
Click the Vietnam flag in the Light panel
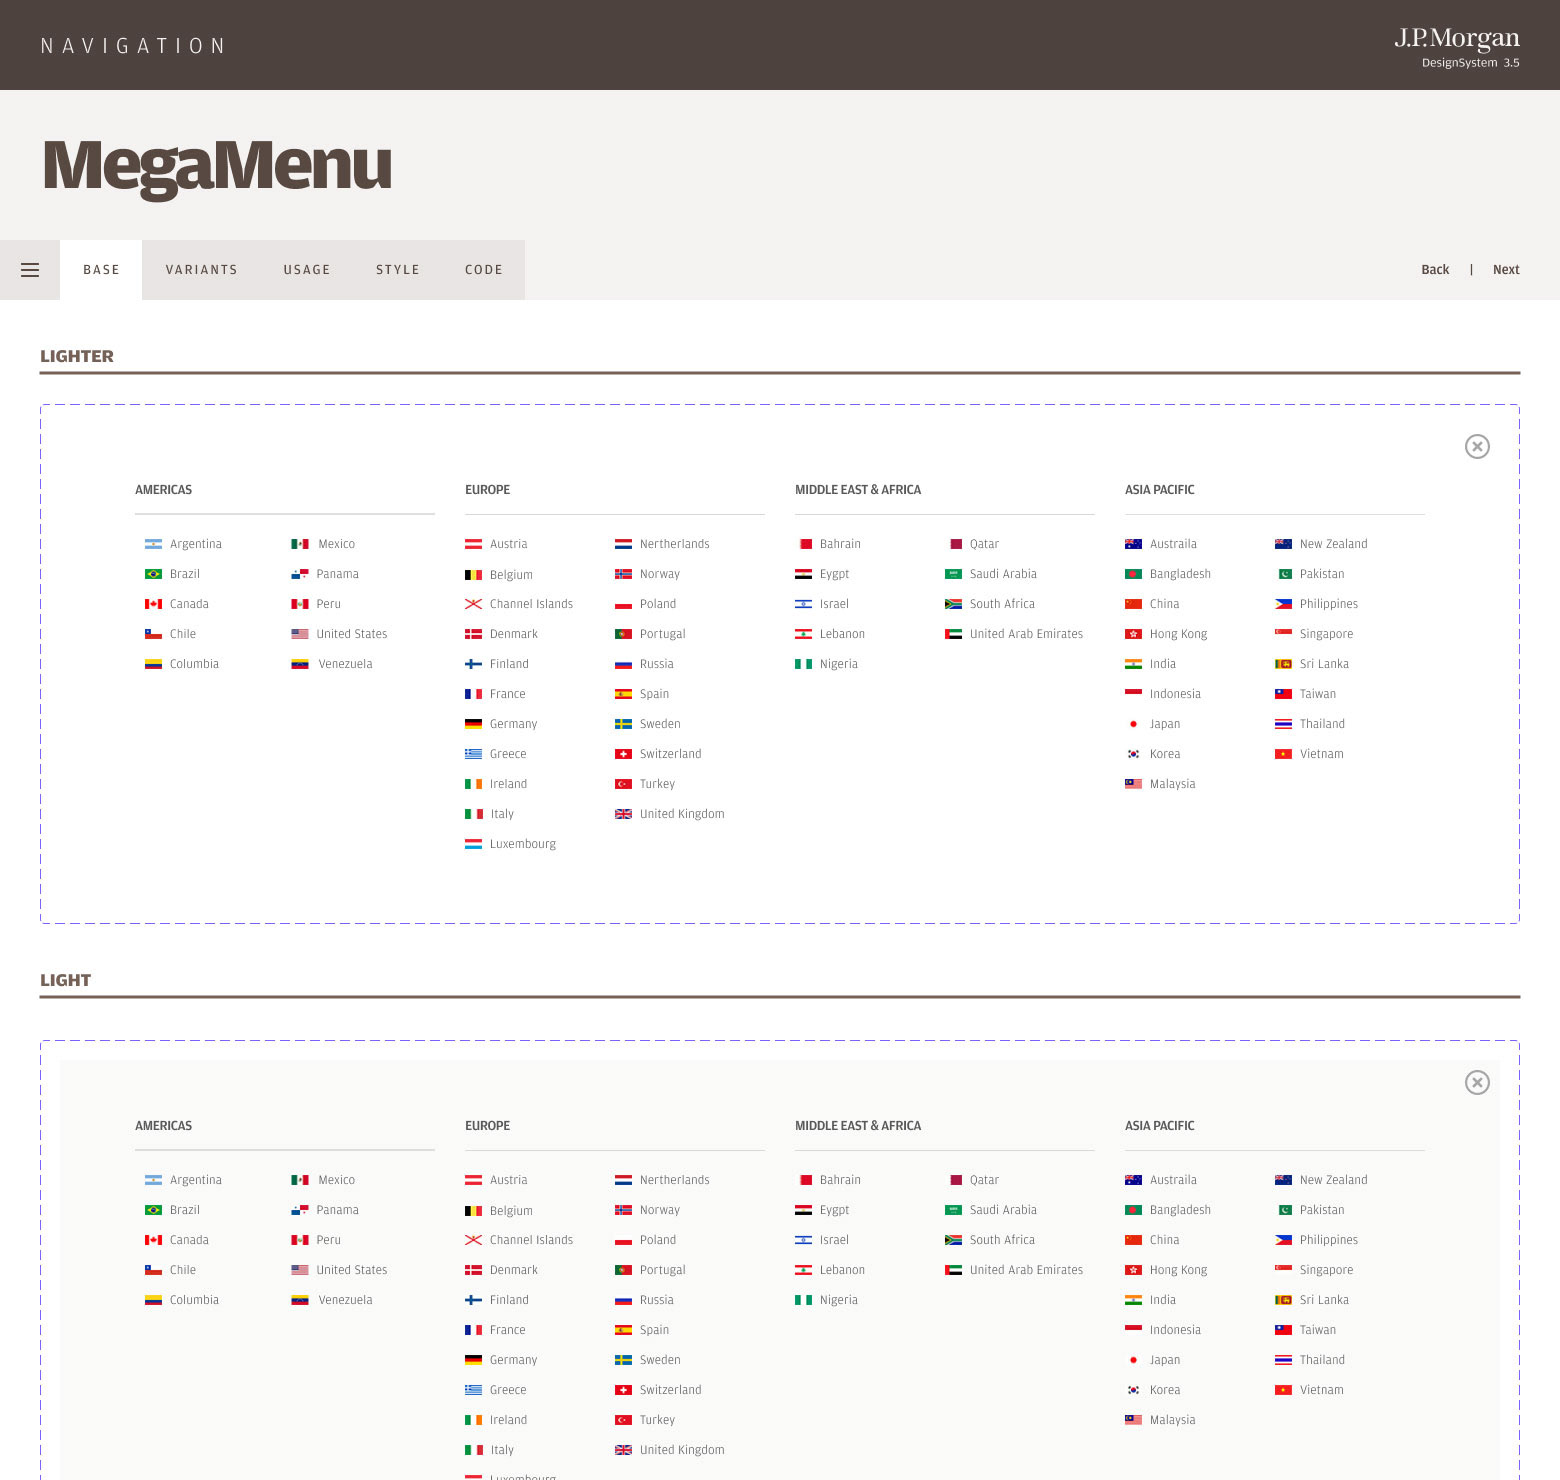pyautogui.click(x=1283, y=1390)
